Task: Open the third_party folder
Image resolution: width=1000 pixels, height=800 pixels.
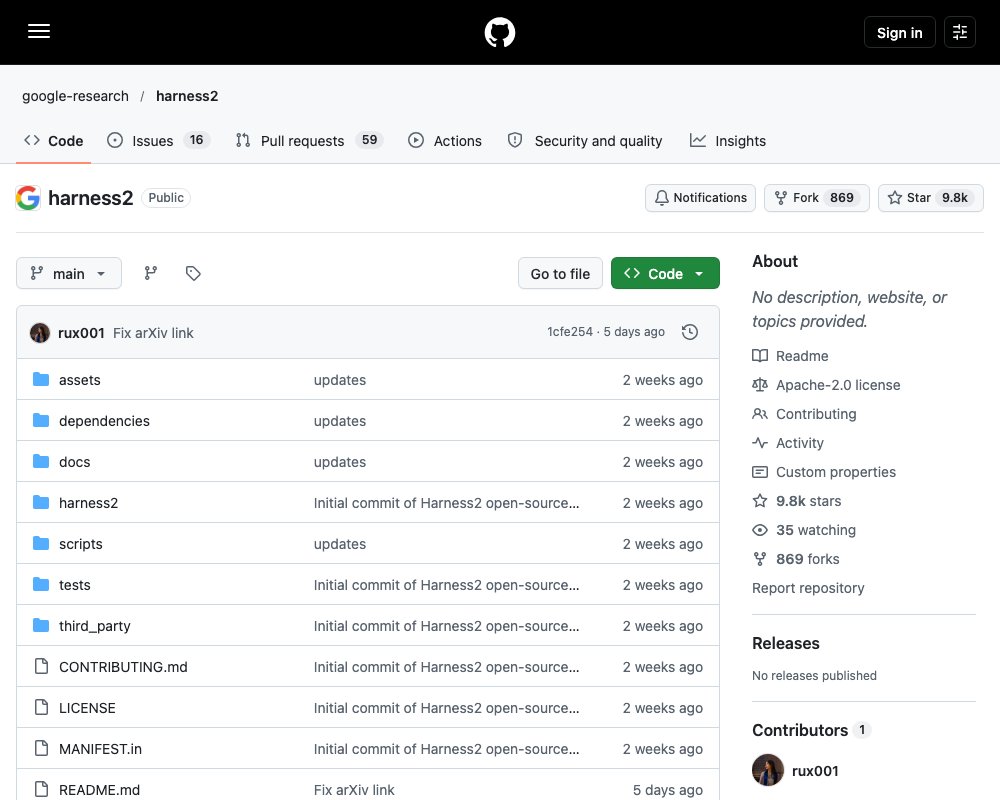Action: coord(95,626)
